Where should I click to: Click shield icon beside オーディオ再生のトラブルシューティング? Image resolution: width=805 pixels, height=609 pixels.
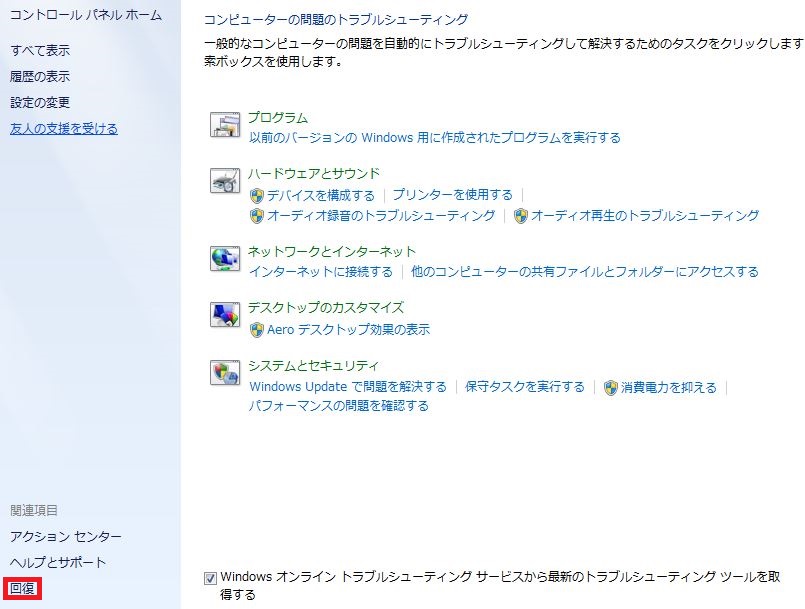[x=520, y=215]
